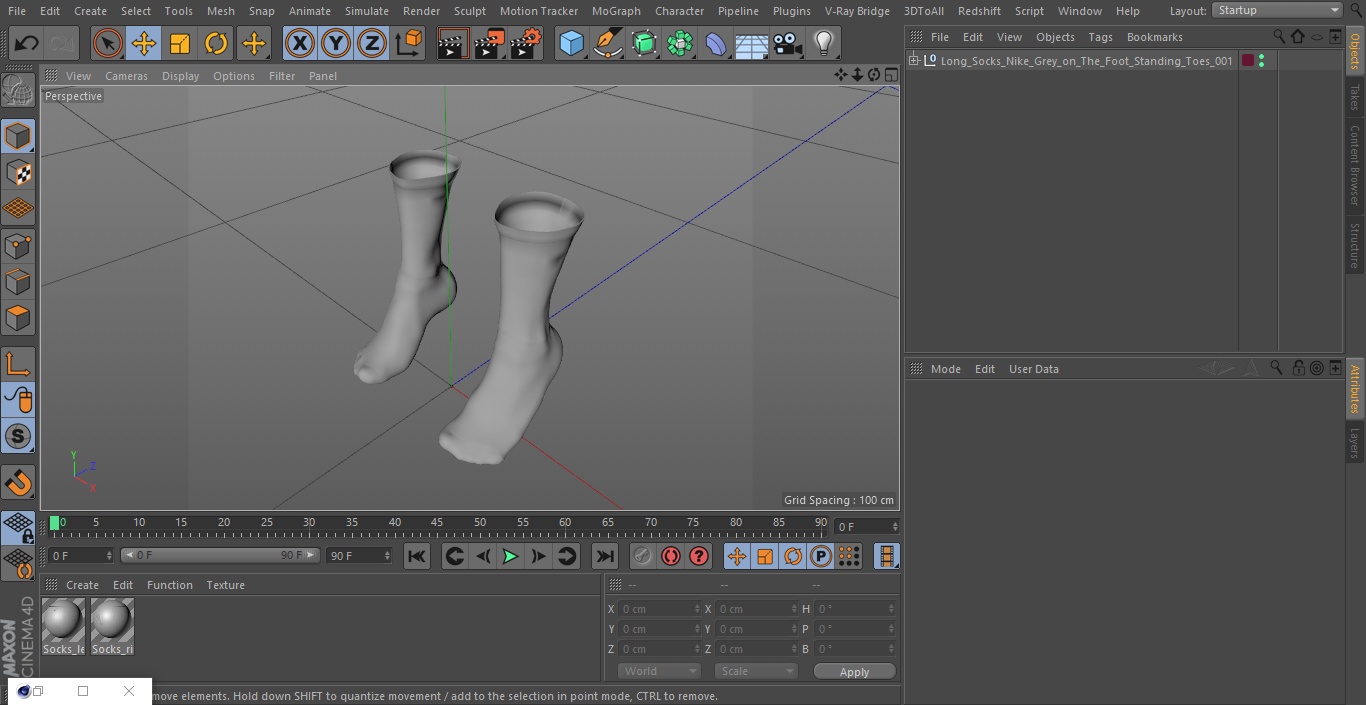The image size is (1366, 705).
Task: Click Render View clapperboard icon
Action: 453,43
